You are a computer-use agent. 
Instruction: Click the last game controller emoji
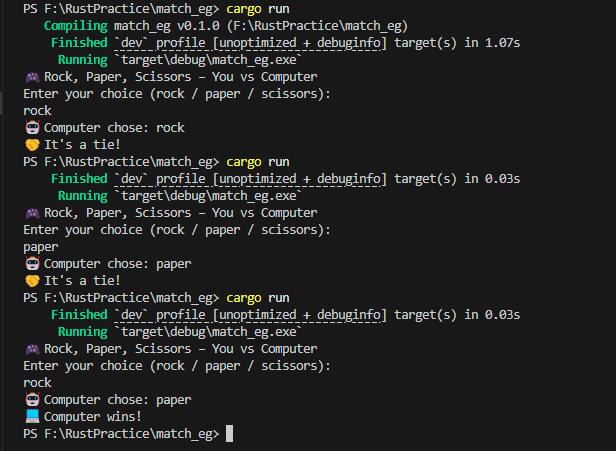(32, 349)
